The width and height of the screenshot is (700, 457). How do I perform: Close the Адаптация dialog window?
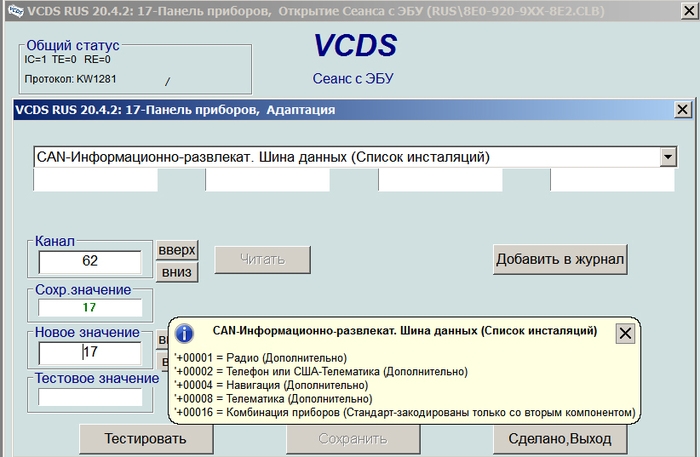(683, 109)
